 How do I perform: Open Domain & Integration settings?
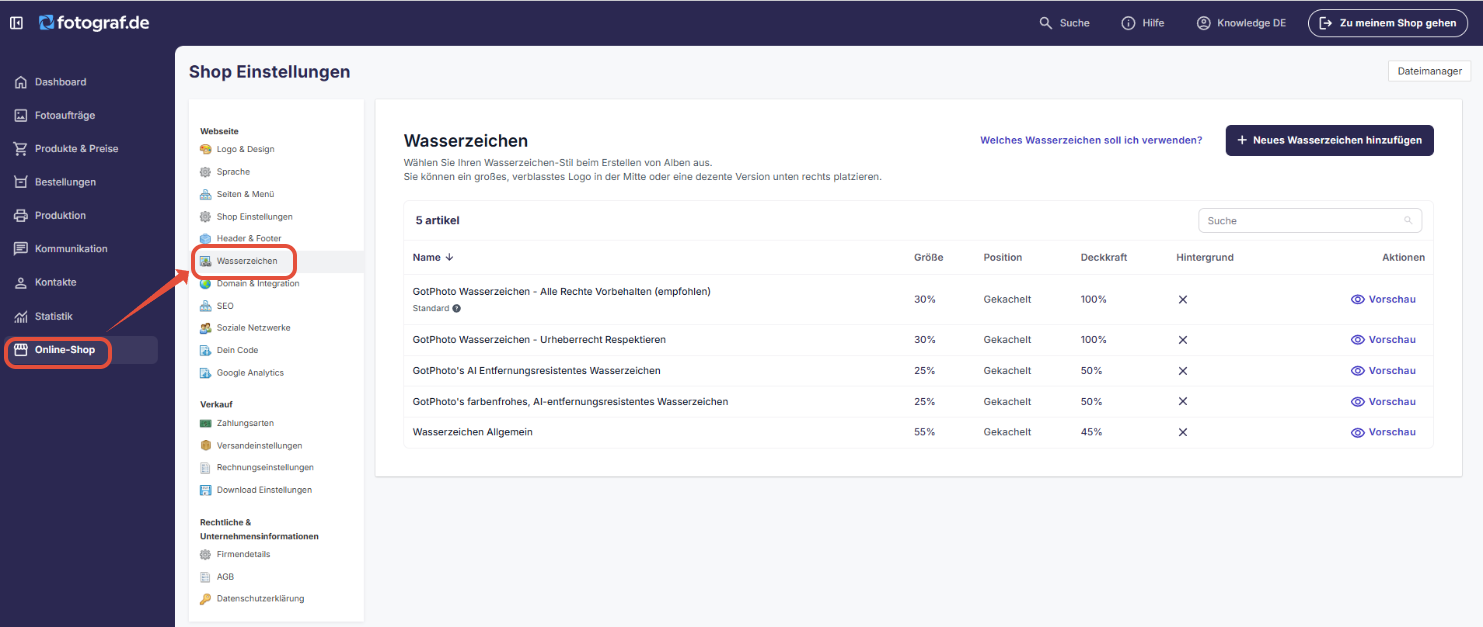click(258, 283)
